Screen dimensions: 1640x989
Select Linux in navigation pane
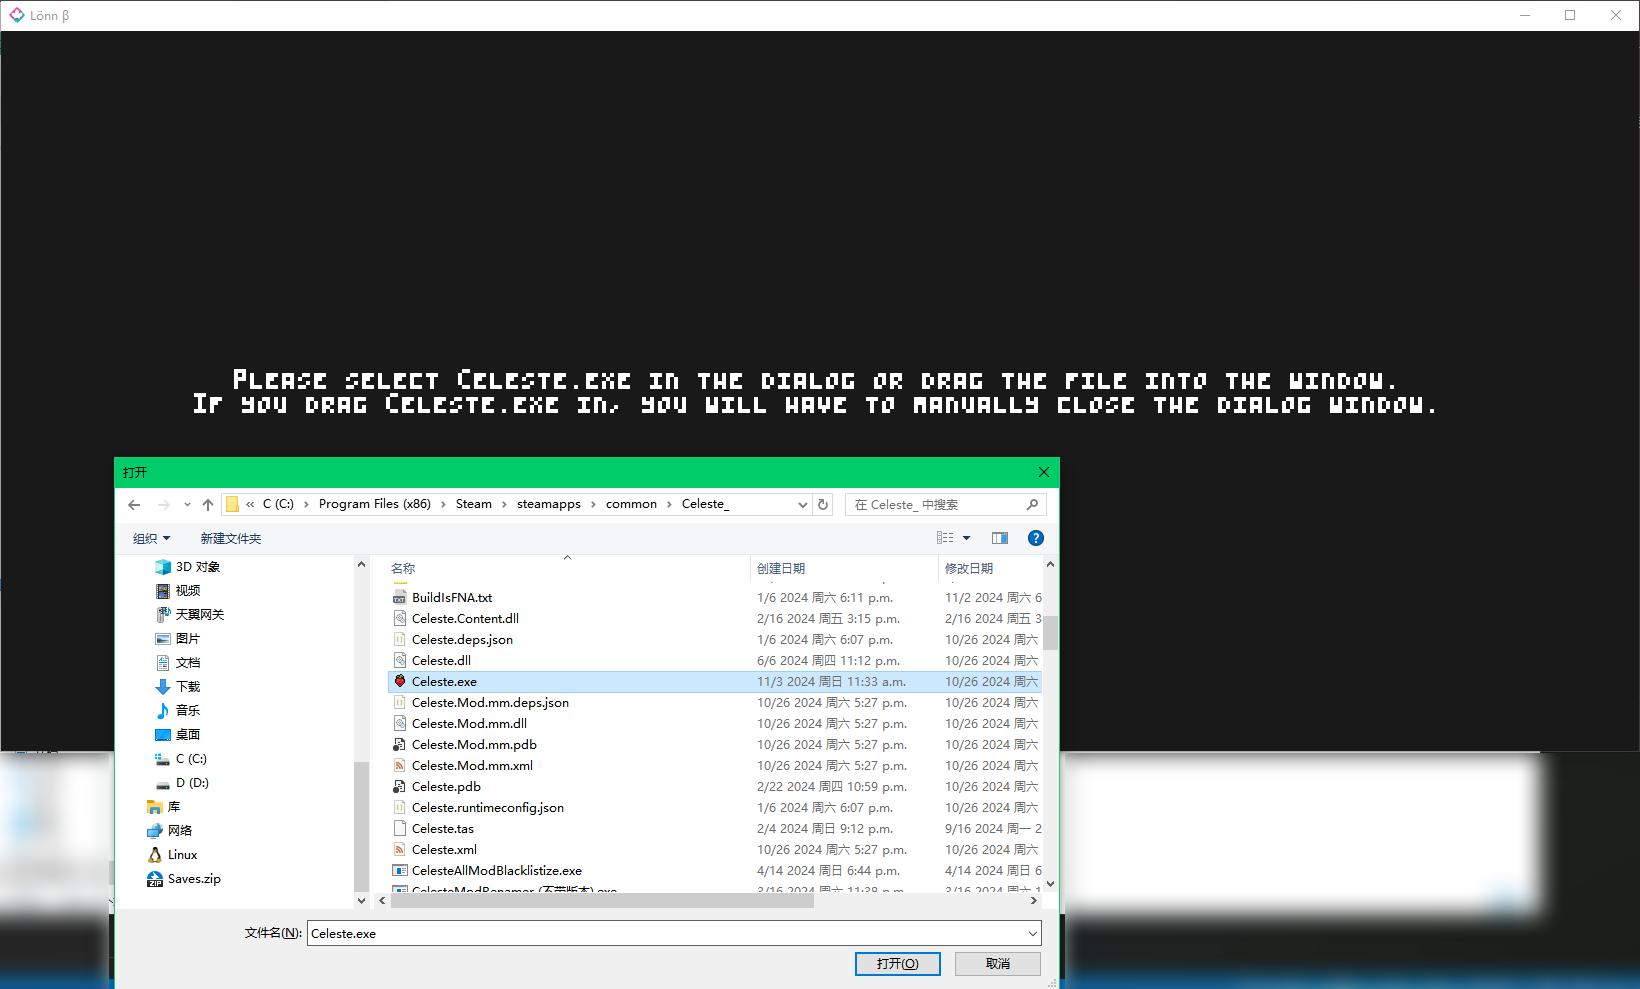point(172,855)
